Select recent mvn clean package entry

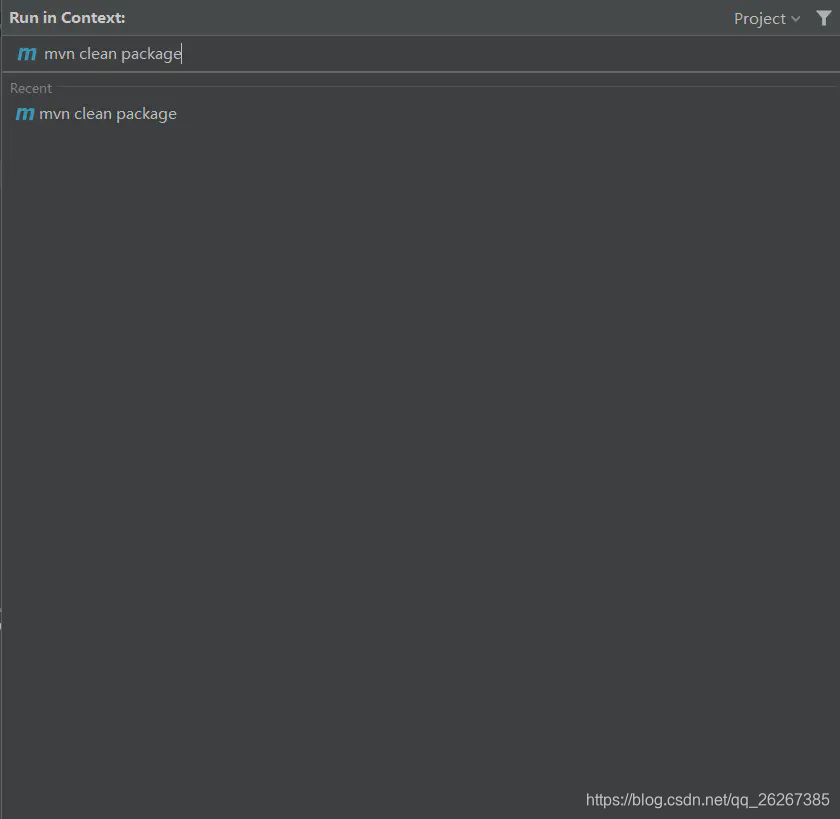pos(420,114)
